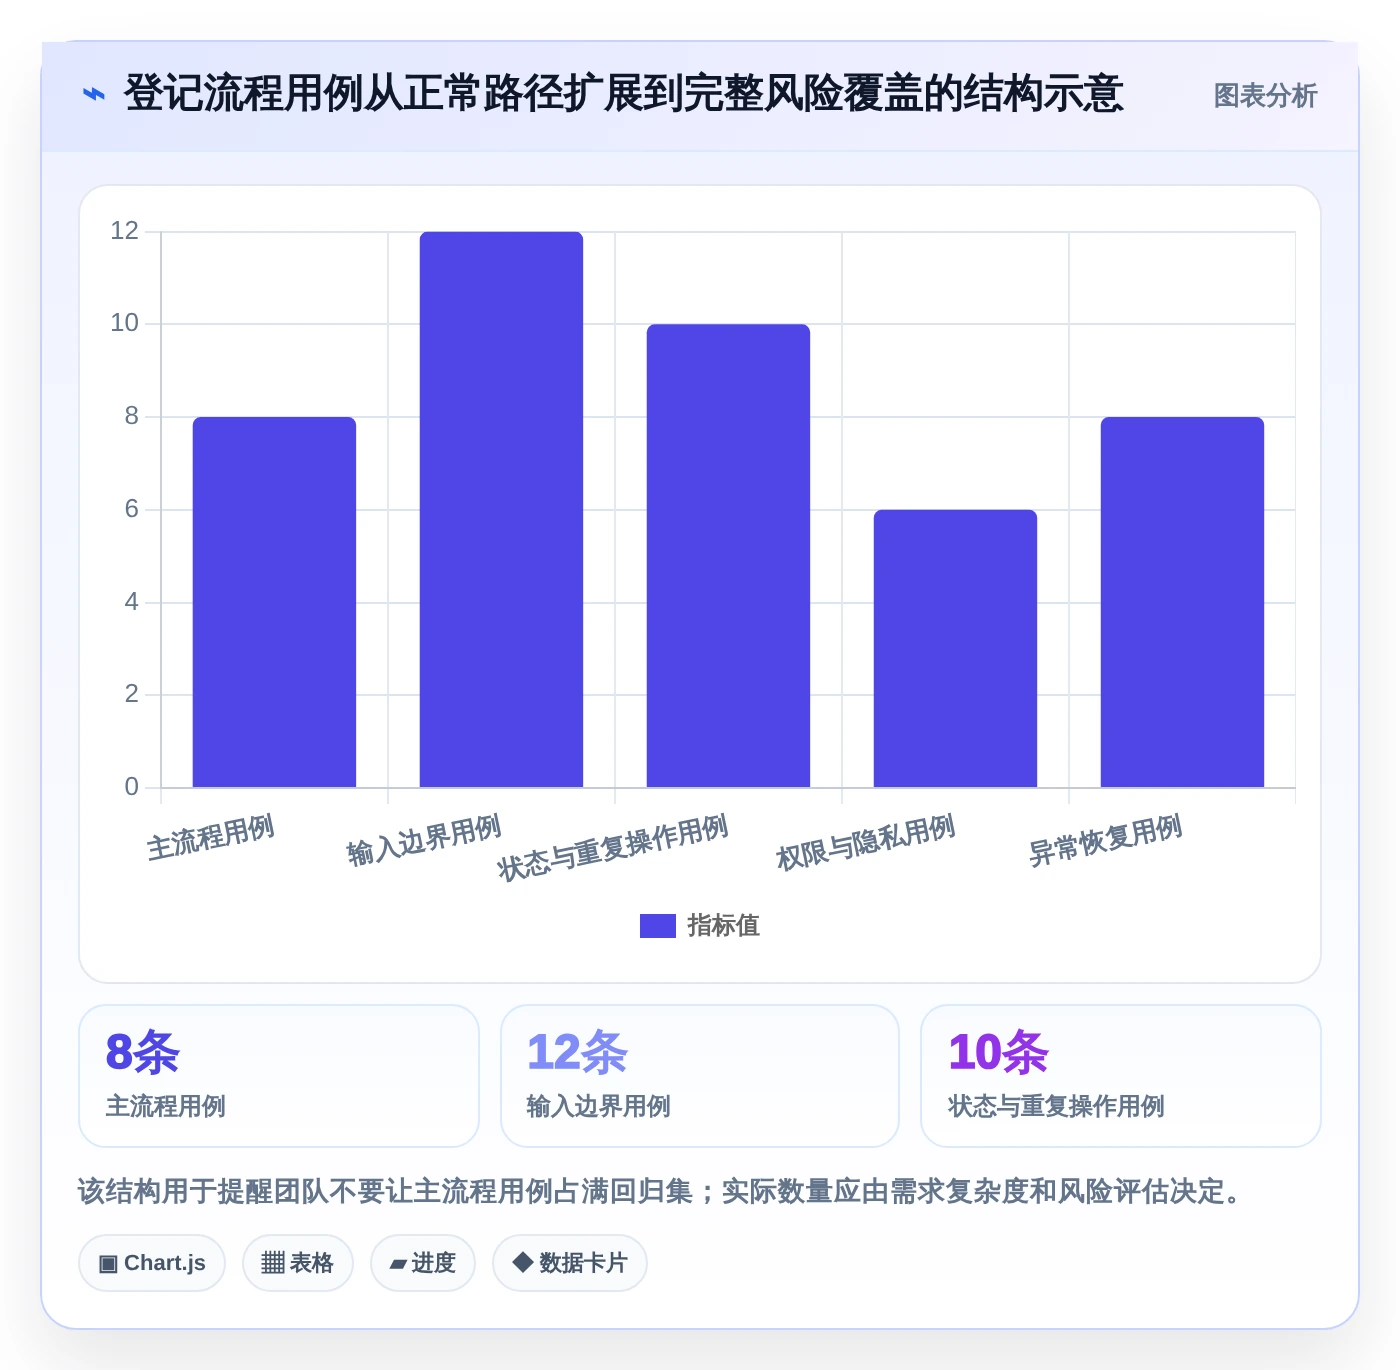1400x1370 pixels.
Task: Click the 输入边界用例 bar in the chart
Action: 501,510
